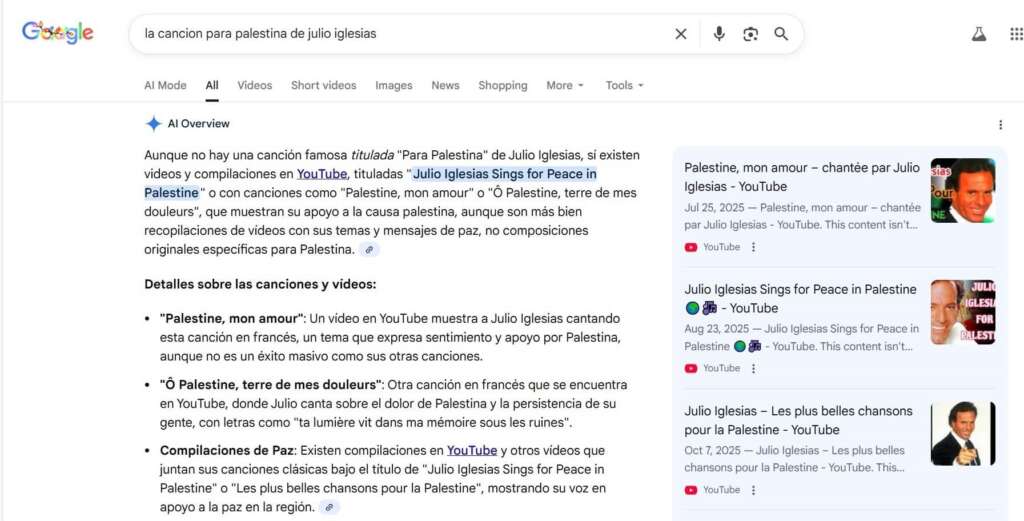Click inside the search query field
1024x521 pixels.
402,34
